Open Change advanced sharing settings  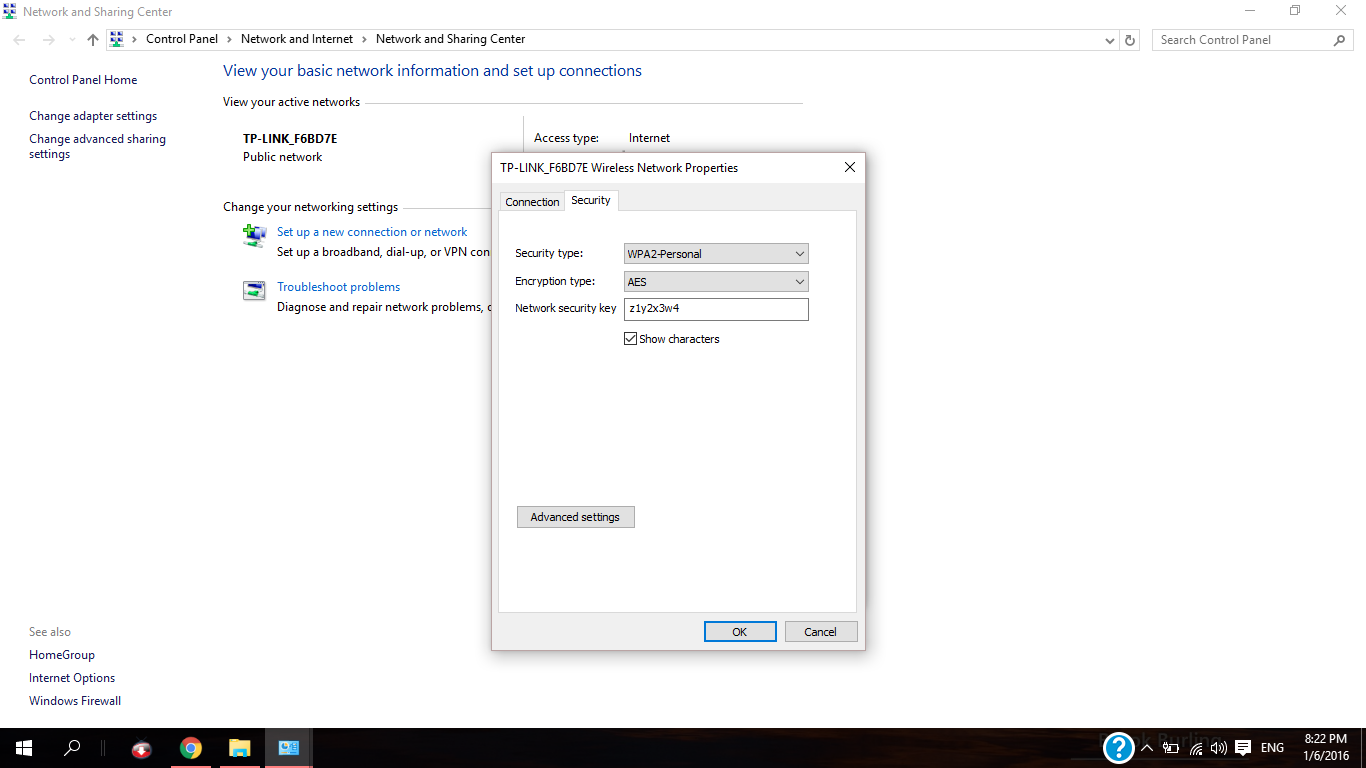tap(97, 147)
